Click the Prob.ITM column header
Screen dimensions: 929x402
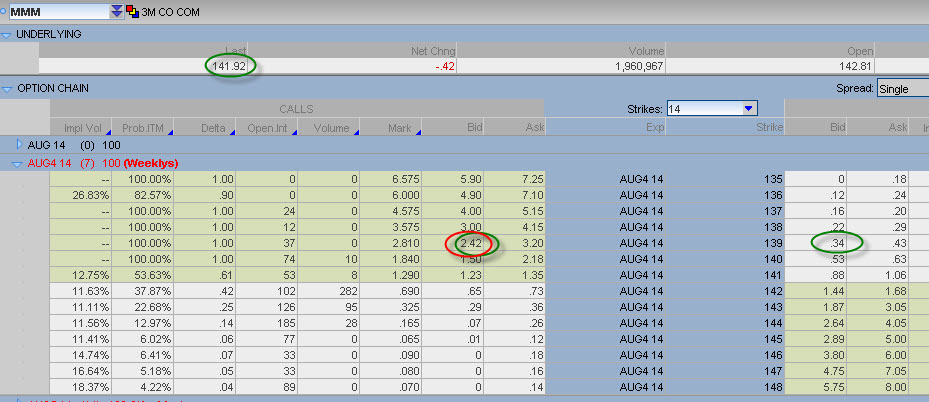(144, 127)
